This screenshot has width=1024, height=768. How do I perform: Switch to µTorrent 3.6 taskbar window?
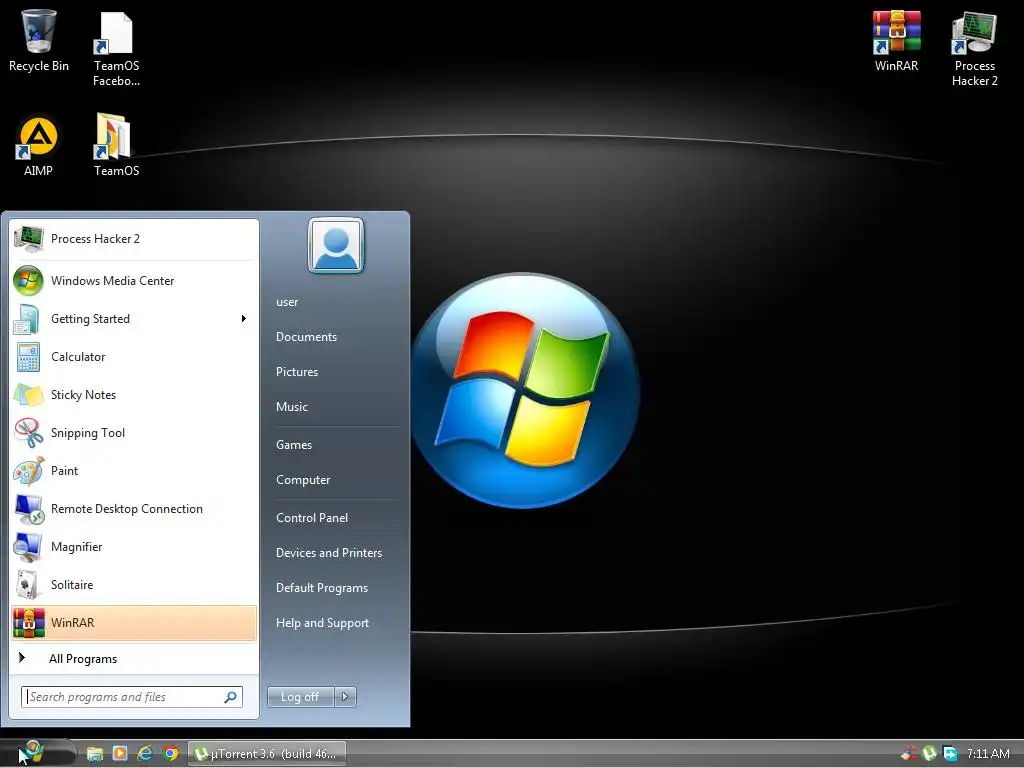click(267, 754)
